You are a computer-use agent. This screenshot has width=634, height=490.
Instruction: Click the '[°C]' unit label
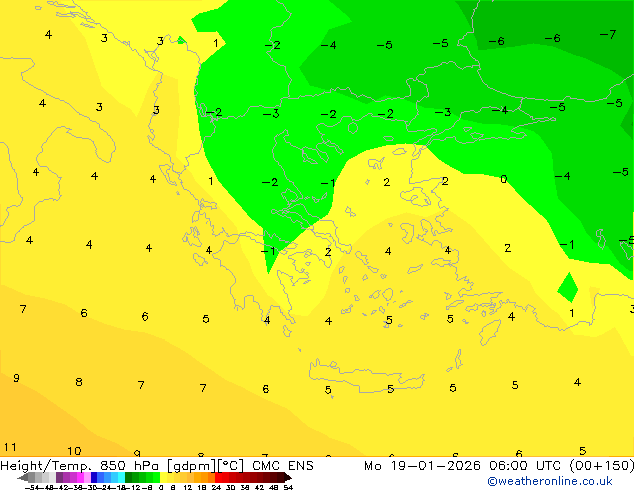coord(231,466)
